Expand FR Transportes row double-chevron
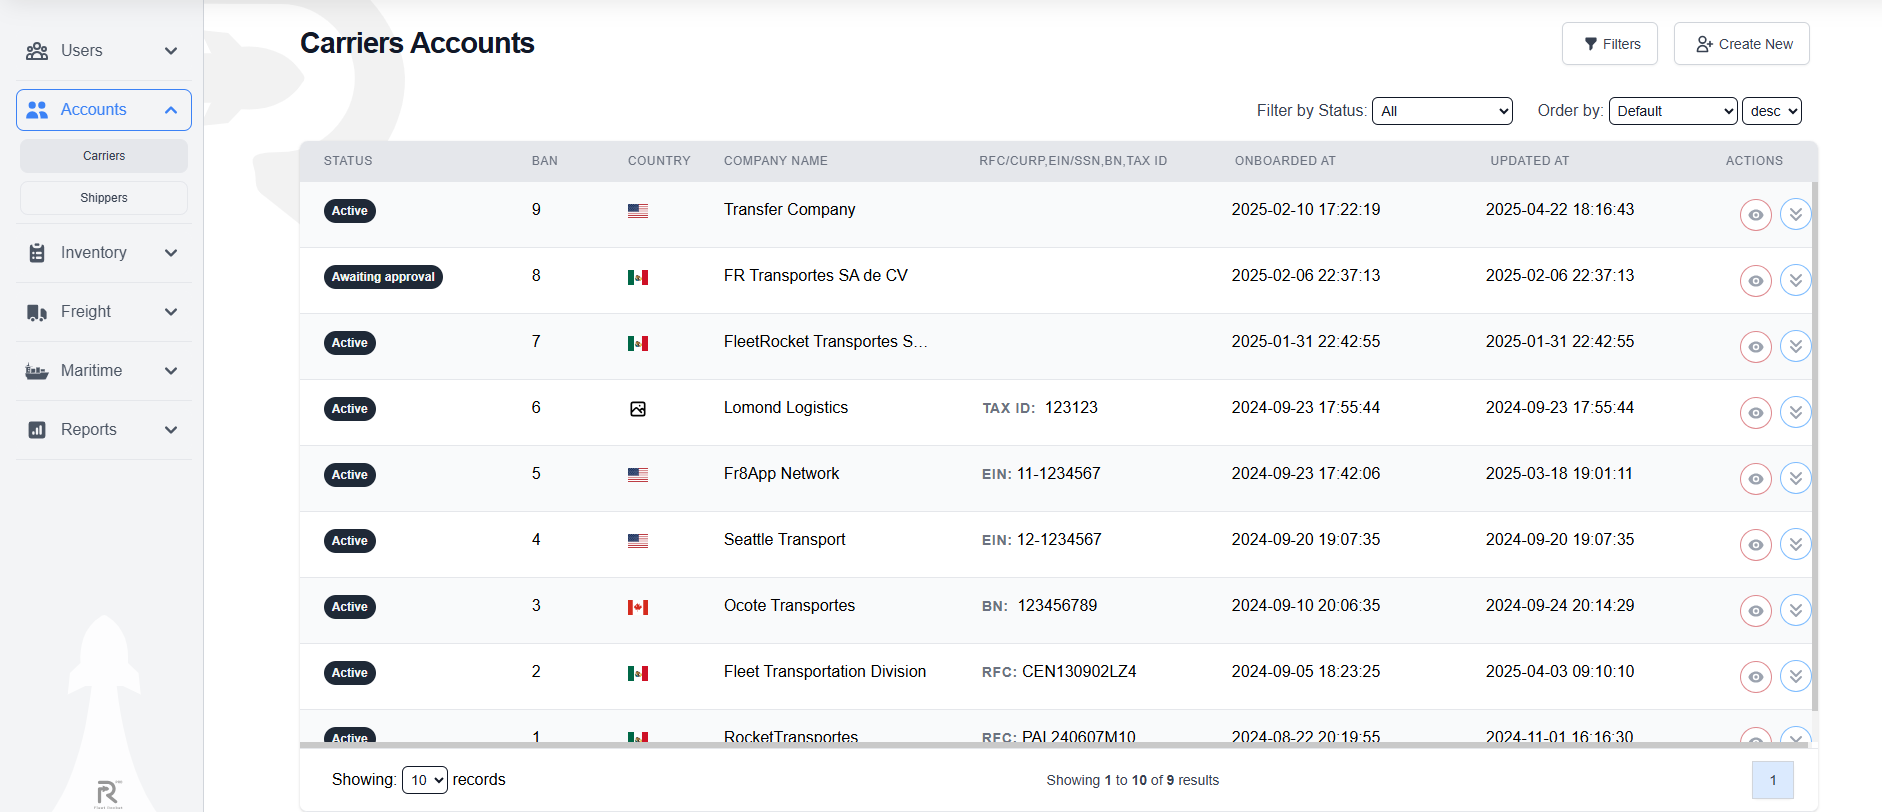The image size is (1882, 812). 1796,280
